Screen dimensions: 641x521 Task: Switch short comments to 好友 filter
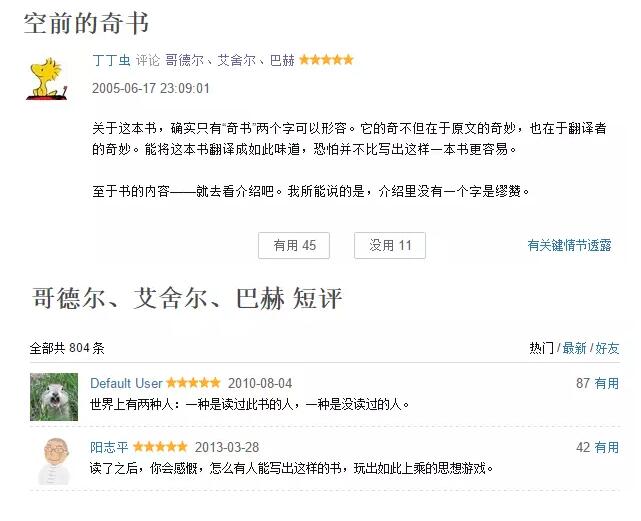[607, 348]
